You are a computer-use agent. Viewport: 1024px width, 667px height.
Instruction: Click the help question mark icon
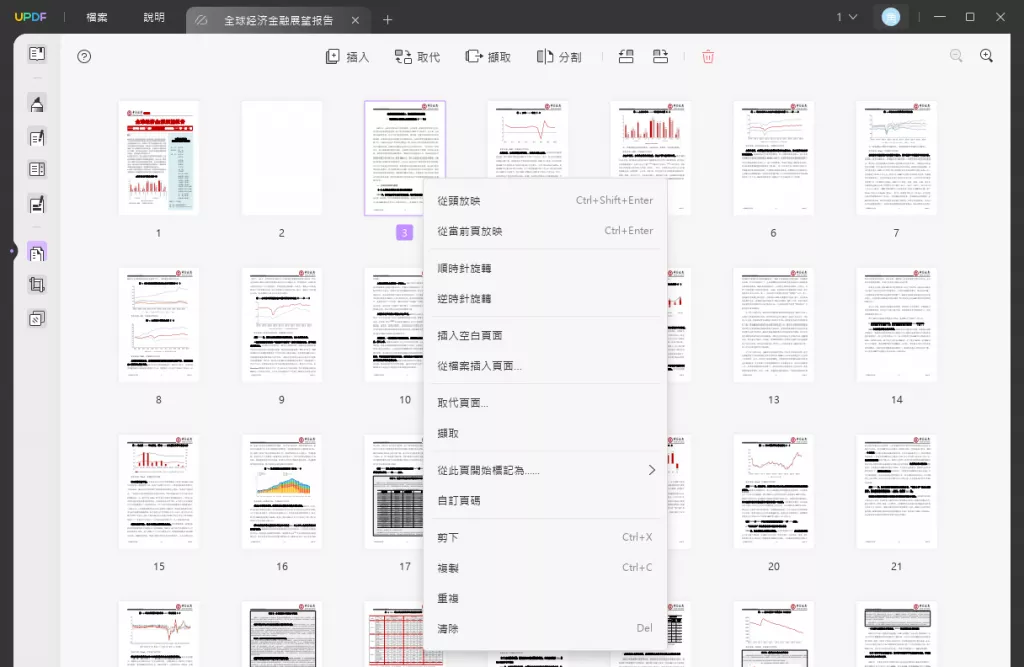click(84, 57)
